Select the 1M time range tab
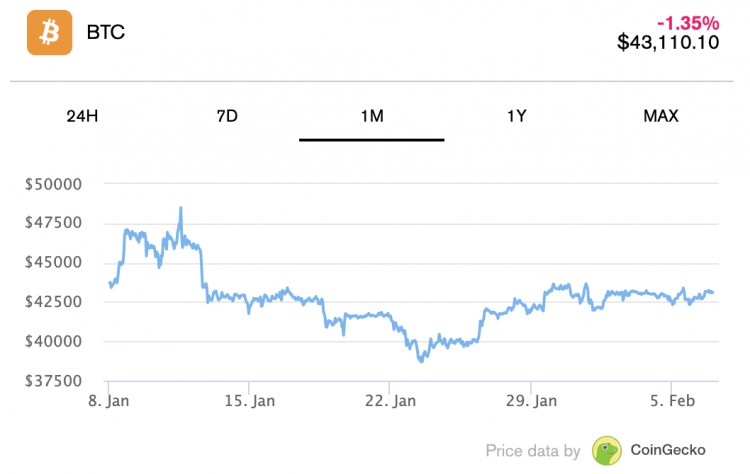This screenshot has height=474, width=750. 372,116
